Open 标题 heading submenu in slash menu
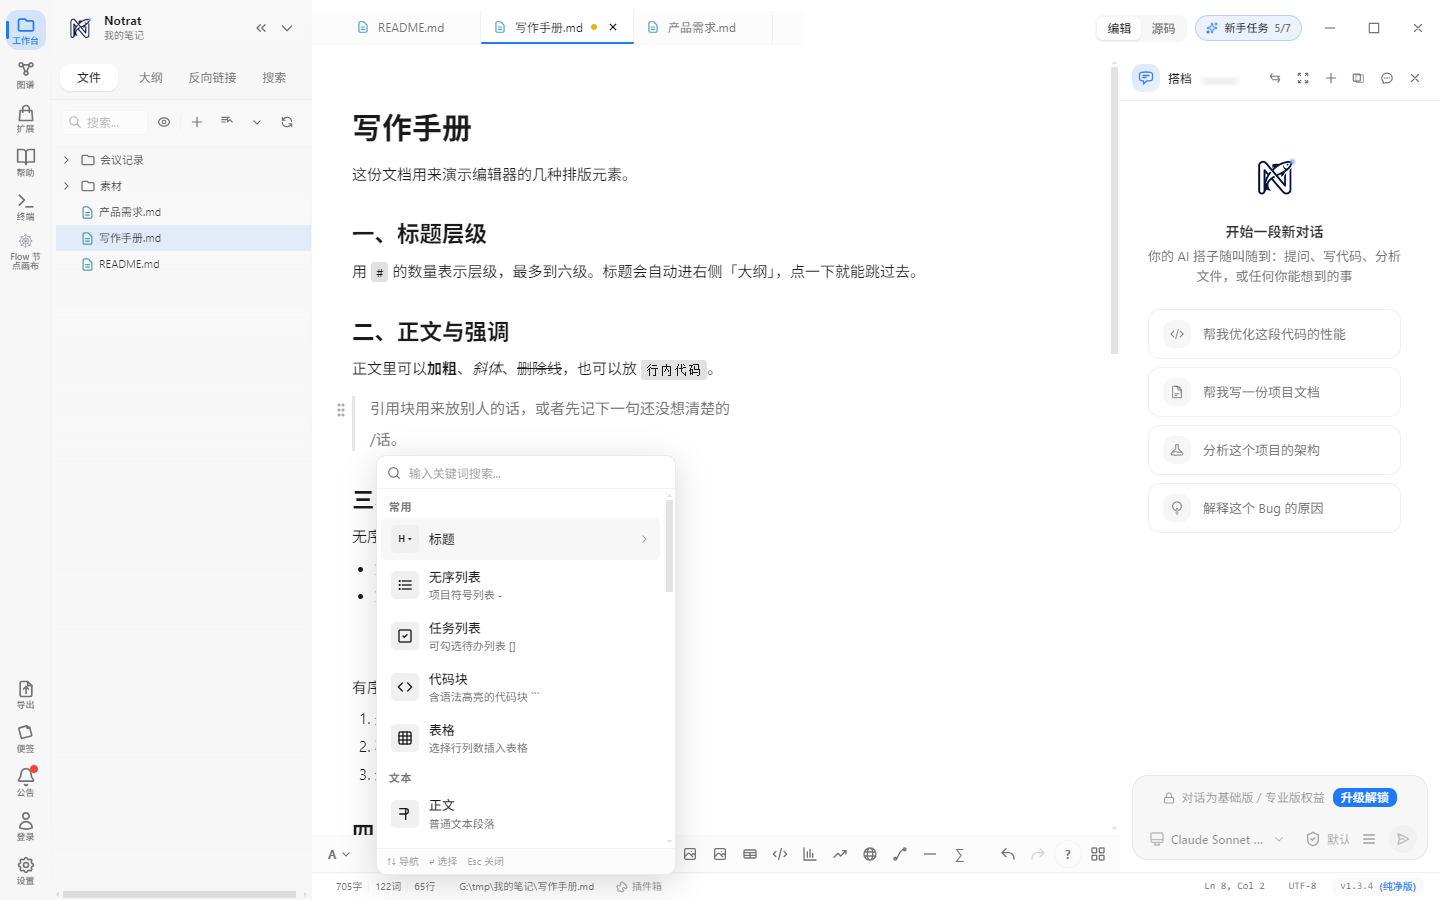 (520, 539)
